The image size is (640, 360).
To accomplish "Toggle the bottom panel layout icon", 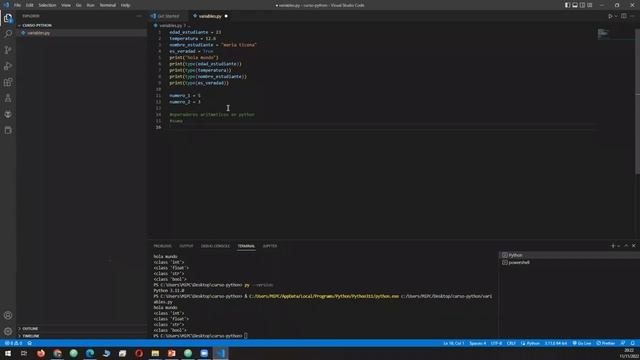I will click(x=575, y=5).
